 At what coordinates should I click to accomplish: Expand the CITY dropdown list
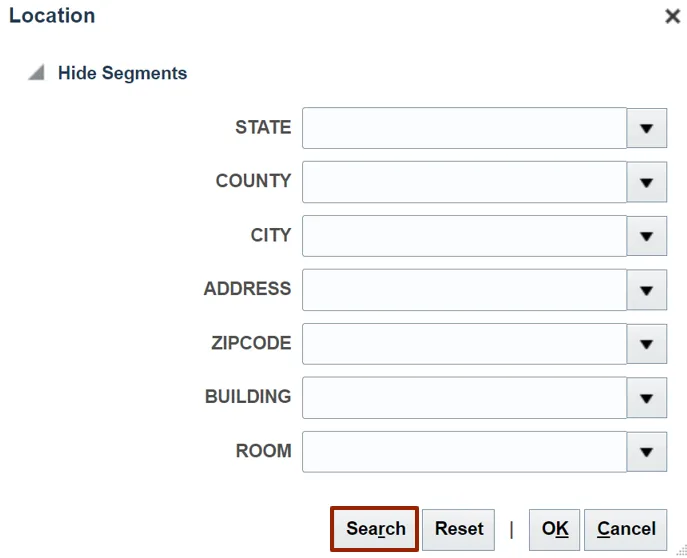tap(646, 236)
